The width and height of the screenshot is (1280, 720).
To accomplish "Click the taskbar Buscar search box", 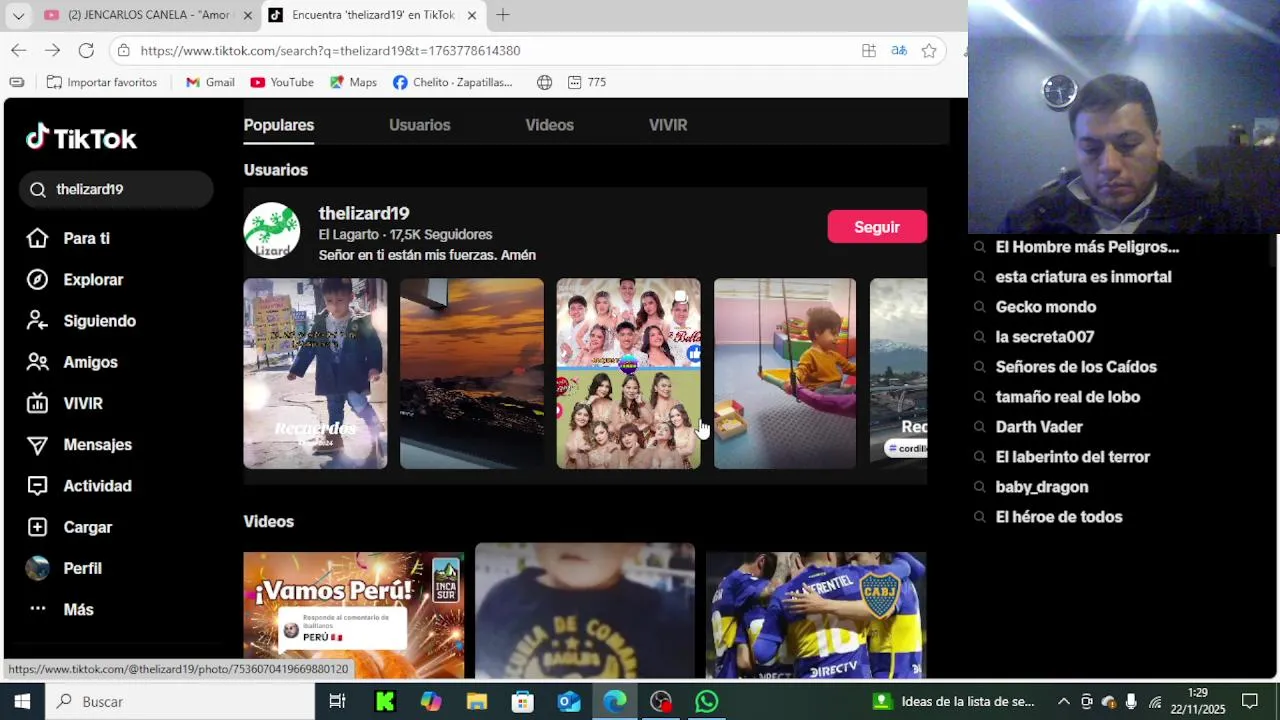I will [180, 702].
